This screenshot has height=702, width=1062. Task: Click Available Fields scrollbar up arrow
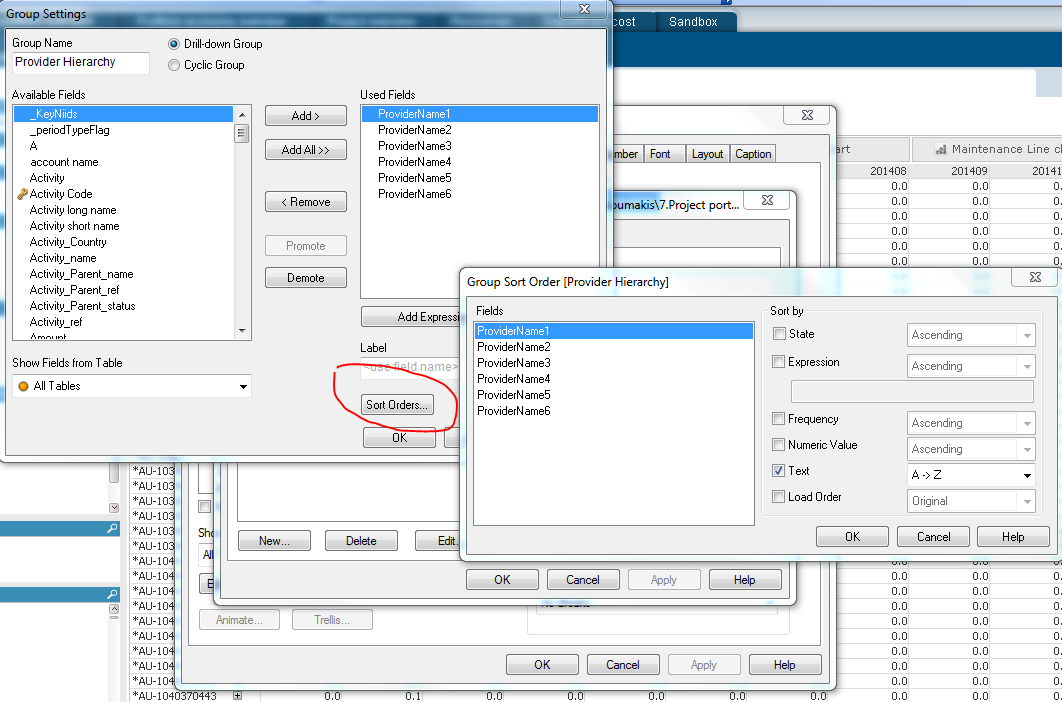[x=242, y=115]
